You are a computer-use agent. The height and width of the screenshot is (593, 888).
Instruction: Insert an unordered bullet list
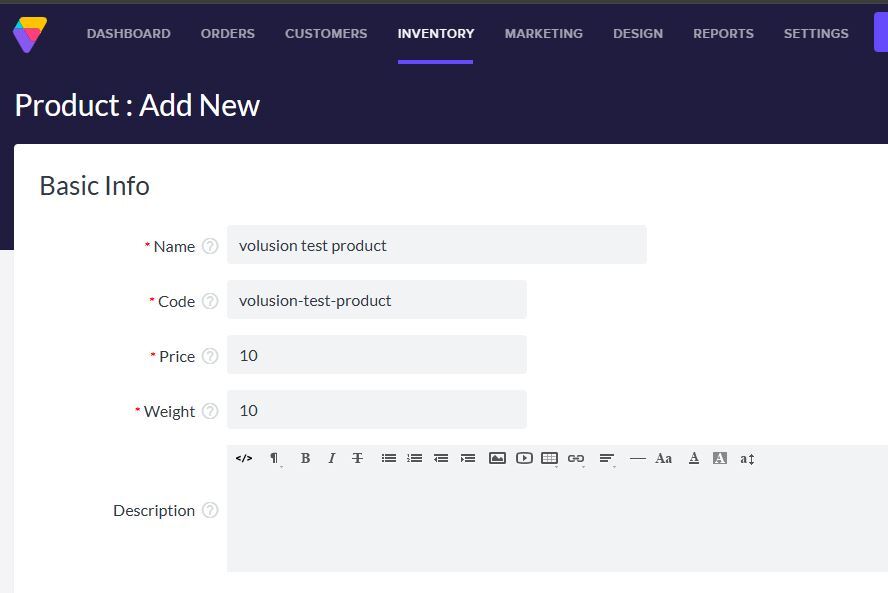pos(389,458)
